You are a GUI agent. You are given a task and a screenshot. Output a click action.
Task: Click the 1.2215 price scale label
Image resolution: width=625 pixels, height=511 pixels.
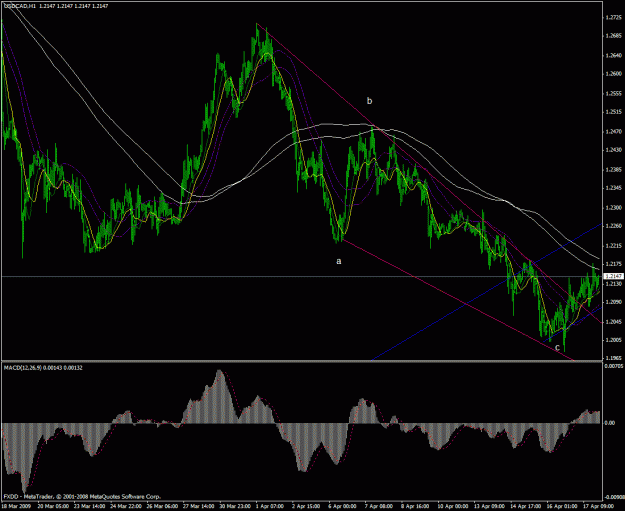click(x=613, y=246)
